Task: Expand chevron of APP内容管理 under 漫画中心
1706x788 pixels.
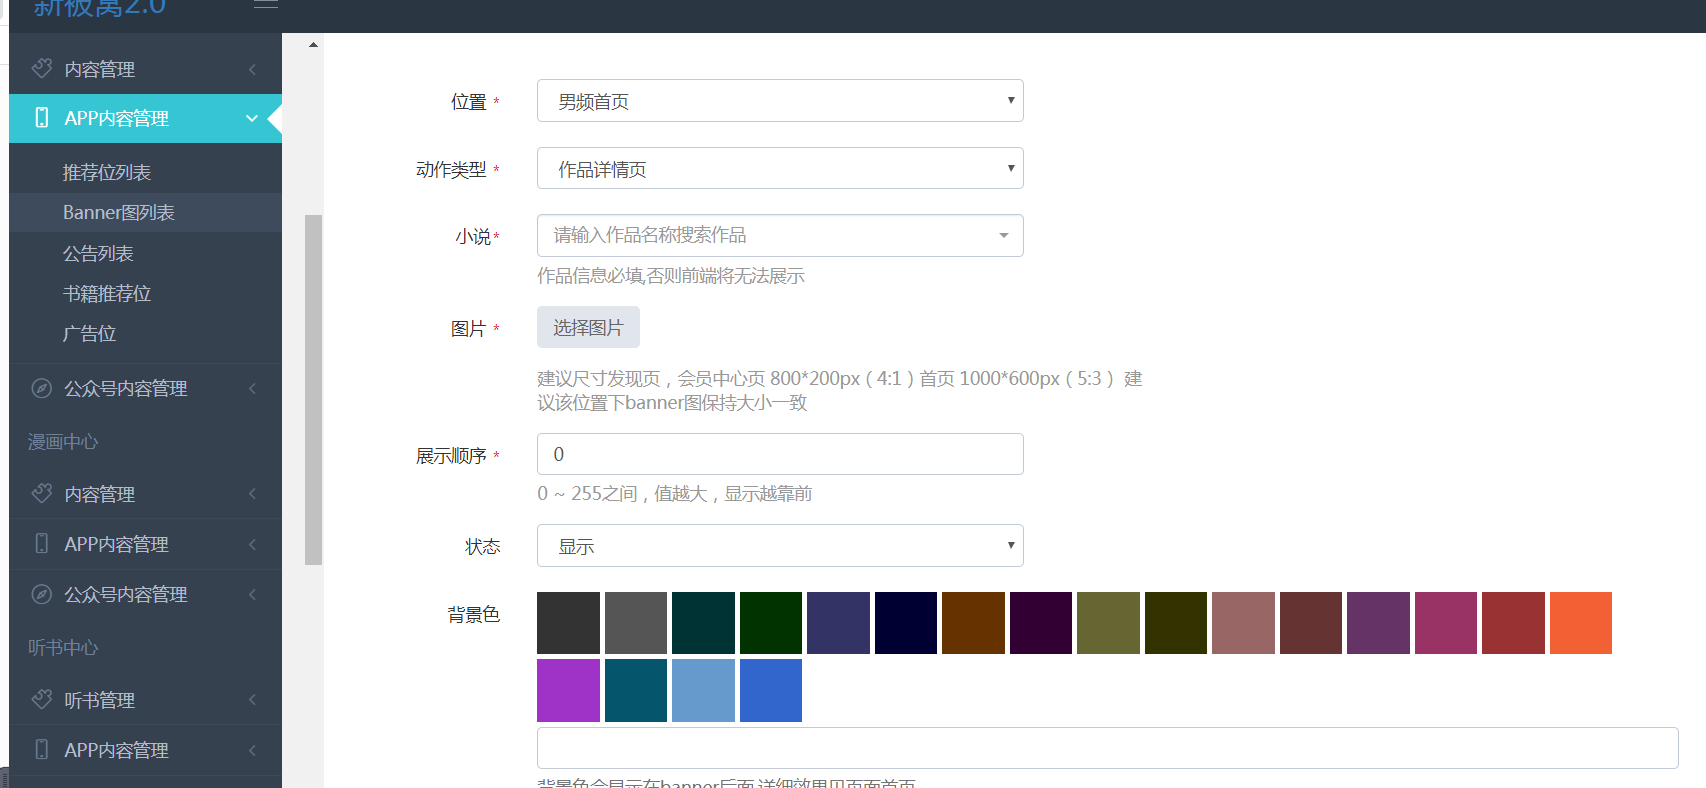Action: point(252,544)
